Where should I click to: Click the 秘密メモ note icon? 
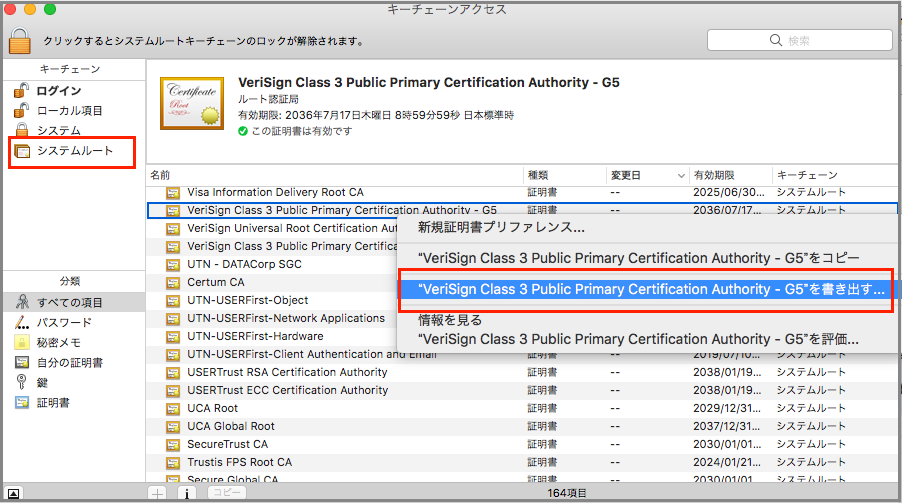click(x=22, y=342)
